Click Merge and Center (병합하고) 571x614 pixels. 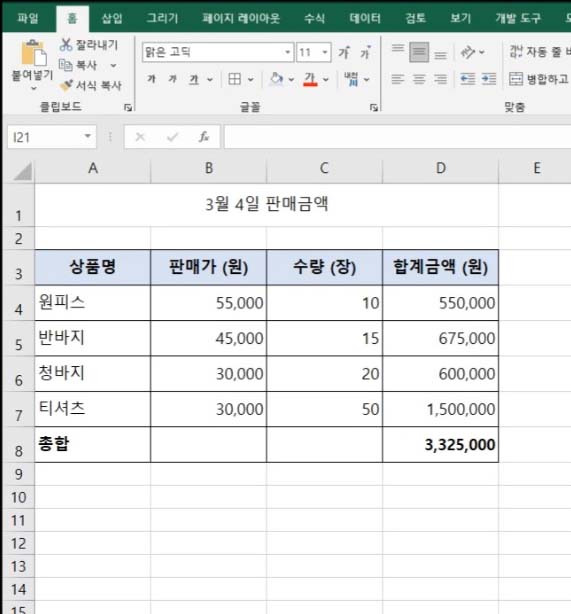click(x=540, y=79)
